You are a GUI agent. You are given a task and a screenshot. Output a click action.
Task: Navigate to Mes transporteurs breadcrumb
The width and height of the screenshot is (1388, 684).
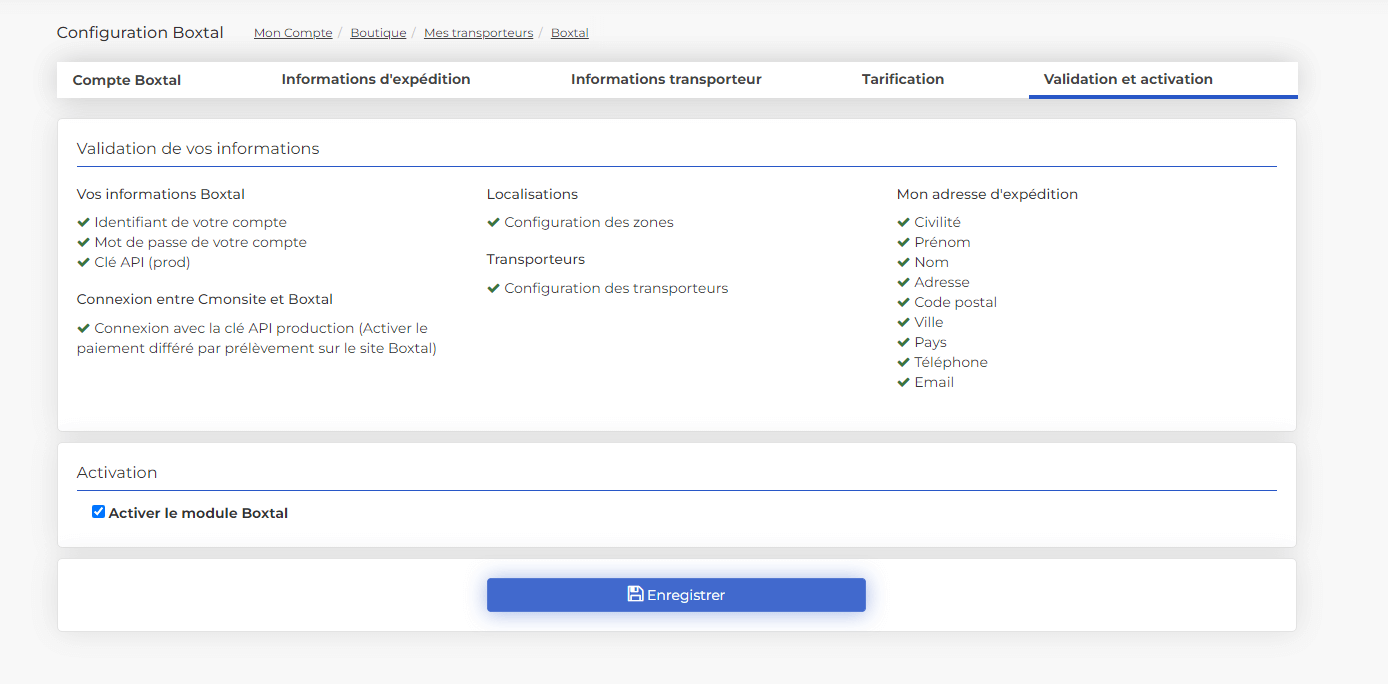[478, 33]
